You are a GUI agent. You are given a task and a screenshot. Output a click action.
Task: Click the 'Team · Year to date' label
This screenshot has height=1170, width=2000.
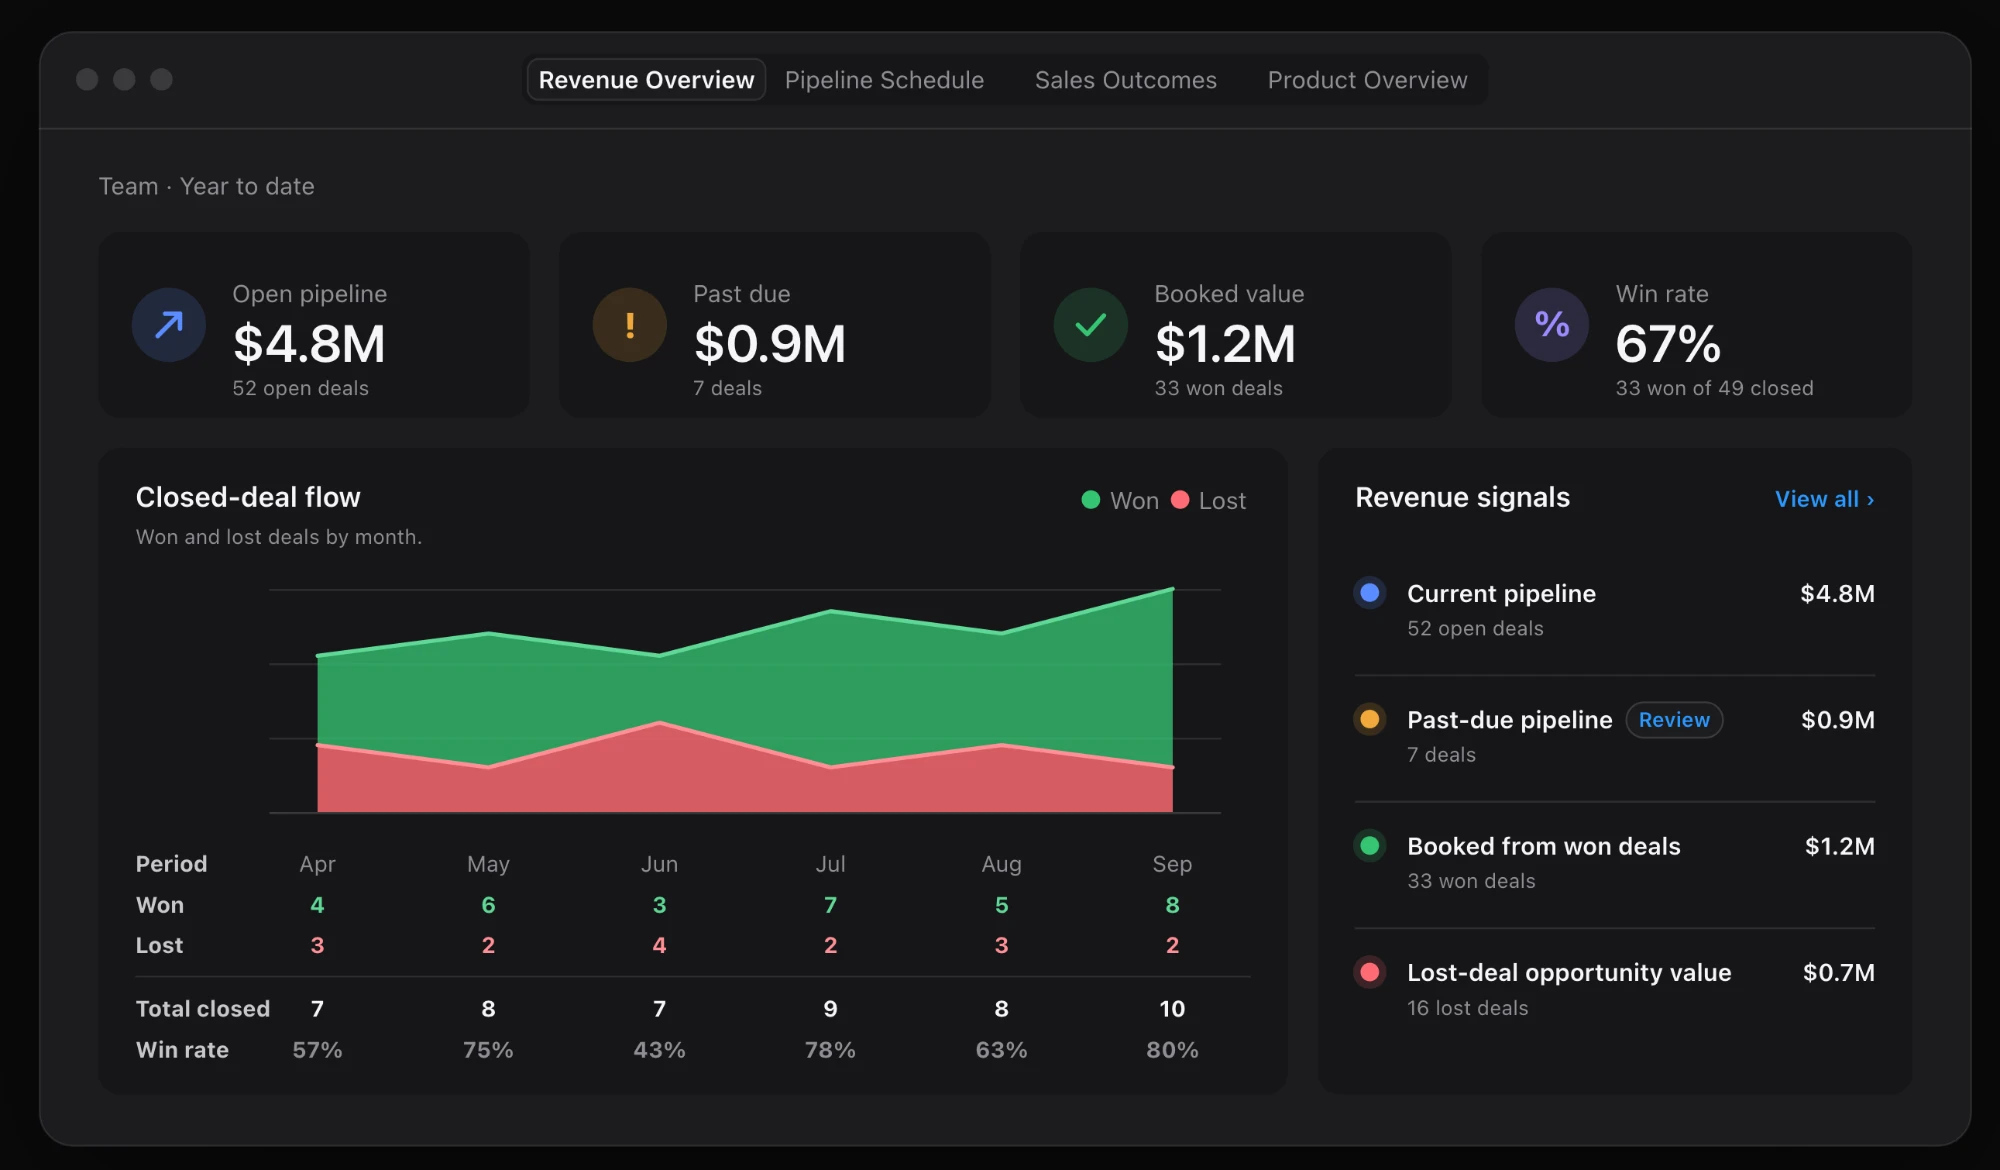click(207, 187)
